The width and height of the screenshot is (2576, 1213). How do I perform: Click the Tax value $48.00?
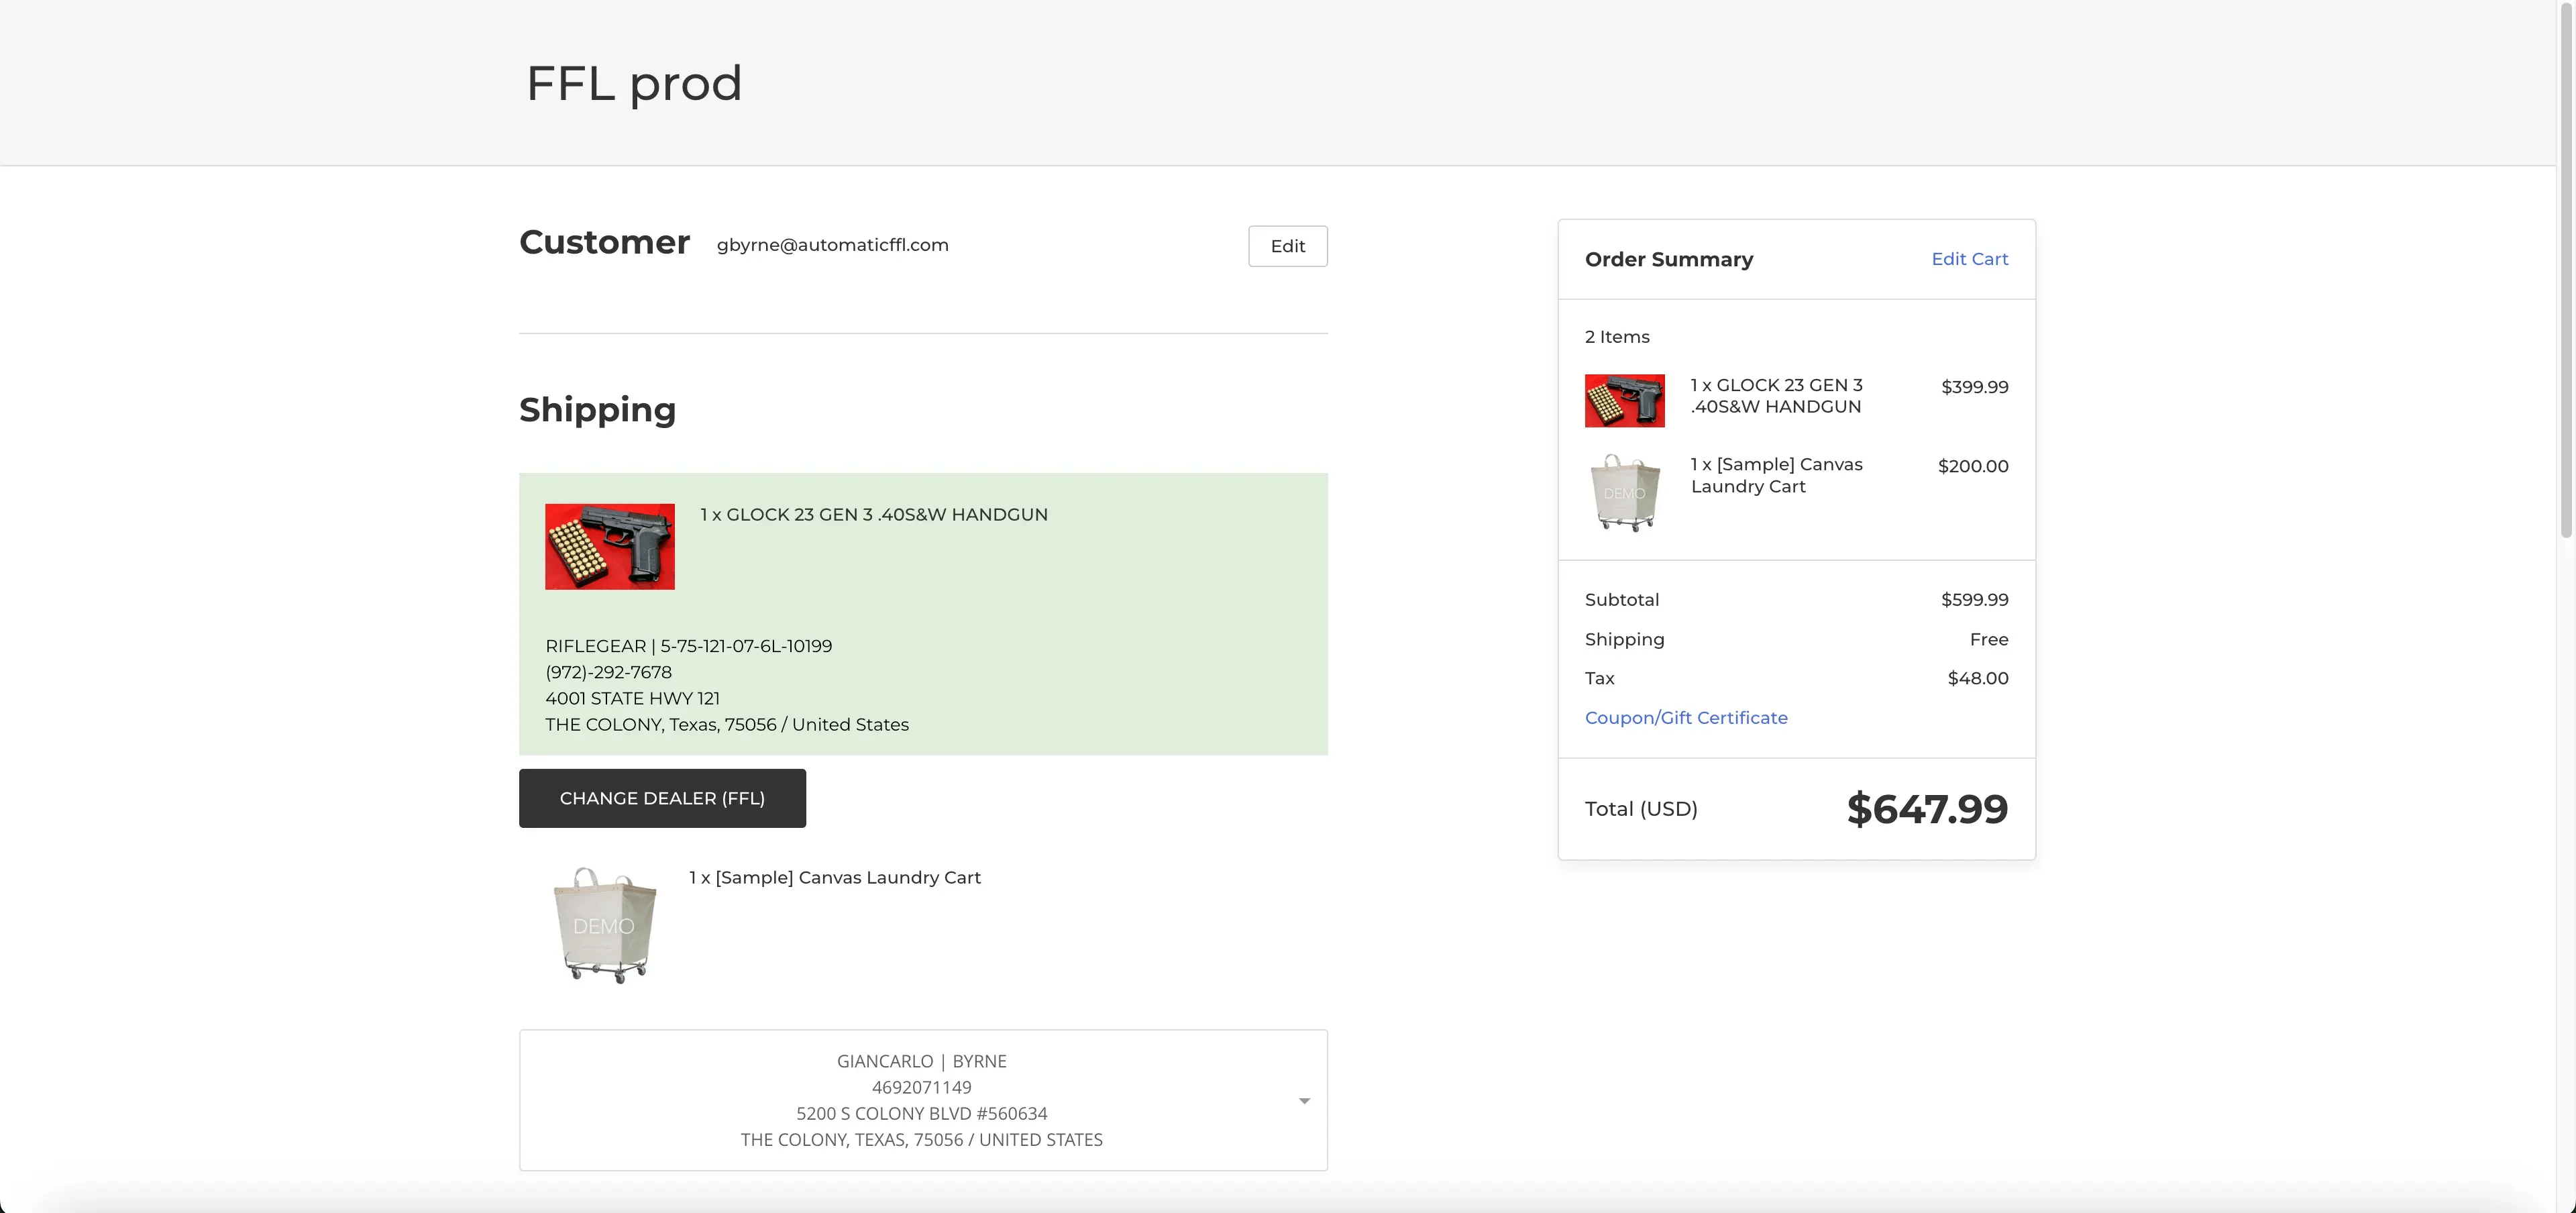[x=1977, y=678]
